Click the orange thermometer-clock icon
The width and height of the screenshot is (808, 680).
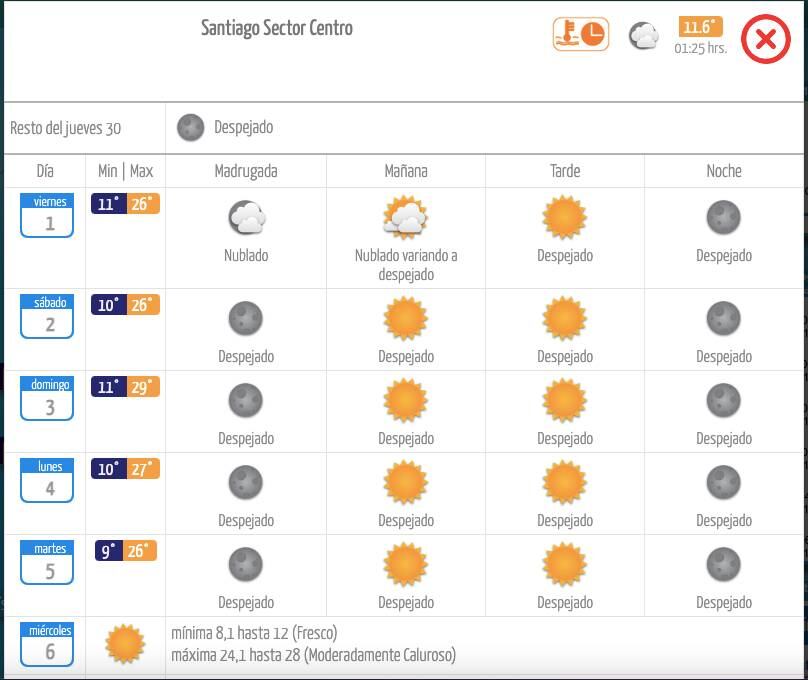[581, 34]
